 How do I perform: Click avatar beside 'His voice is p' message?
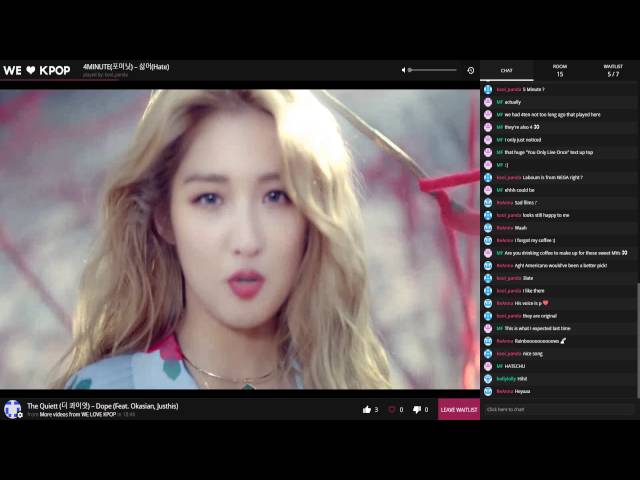(488, 303)
